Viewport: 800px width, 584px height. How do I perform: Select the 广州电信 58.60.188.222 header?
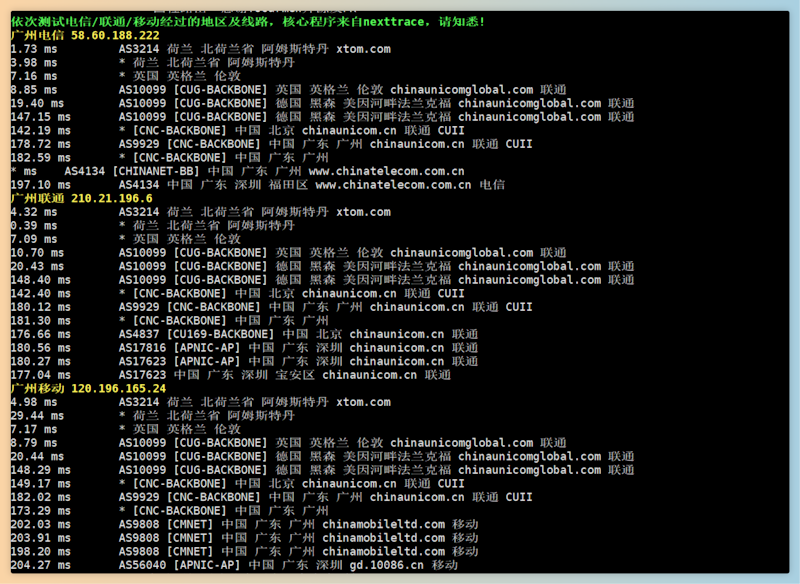pyautogui.click(x=85, y=36)
